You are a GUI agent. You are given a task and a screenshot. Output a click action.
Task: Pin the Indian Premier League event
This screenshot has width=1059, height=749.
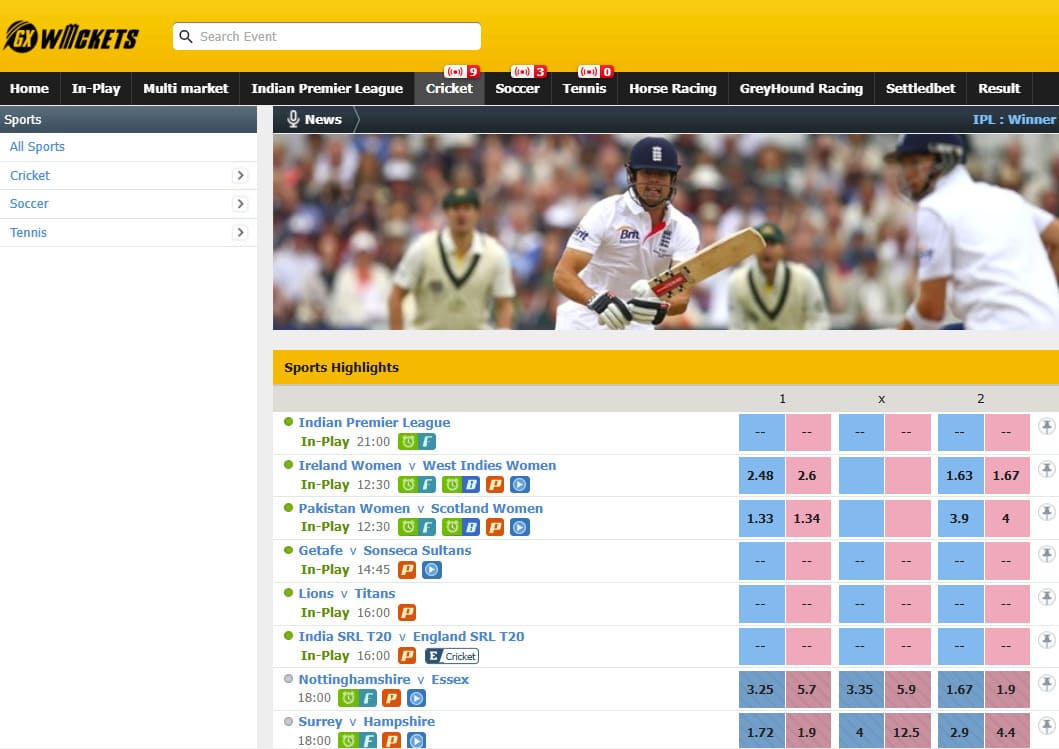coord(1046,427)
